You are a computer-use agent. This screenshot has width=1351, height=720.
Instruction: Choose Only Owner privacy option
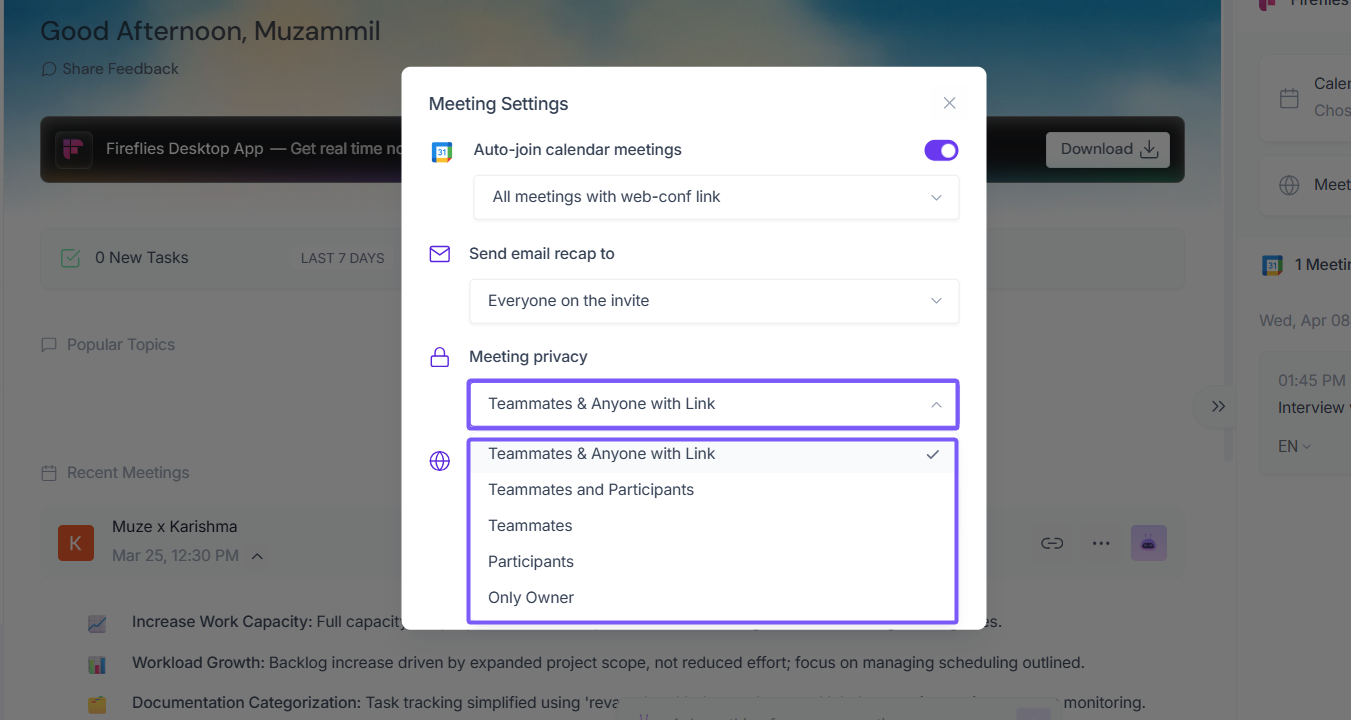tap(531, 598)
